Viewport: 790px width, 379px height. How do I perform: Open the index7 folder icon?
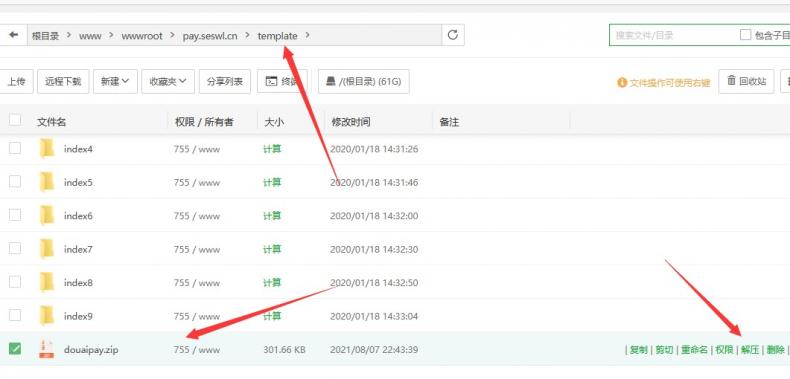pos(46,249)
